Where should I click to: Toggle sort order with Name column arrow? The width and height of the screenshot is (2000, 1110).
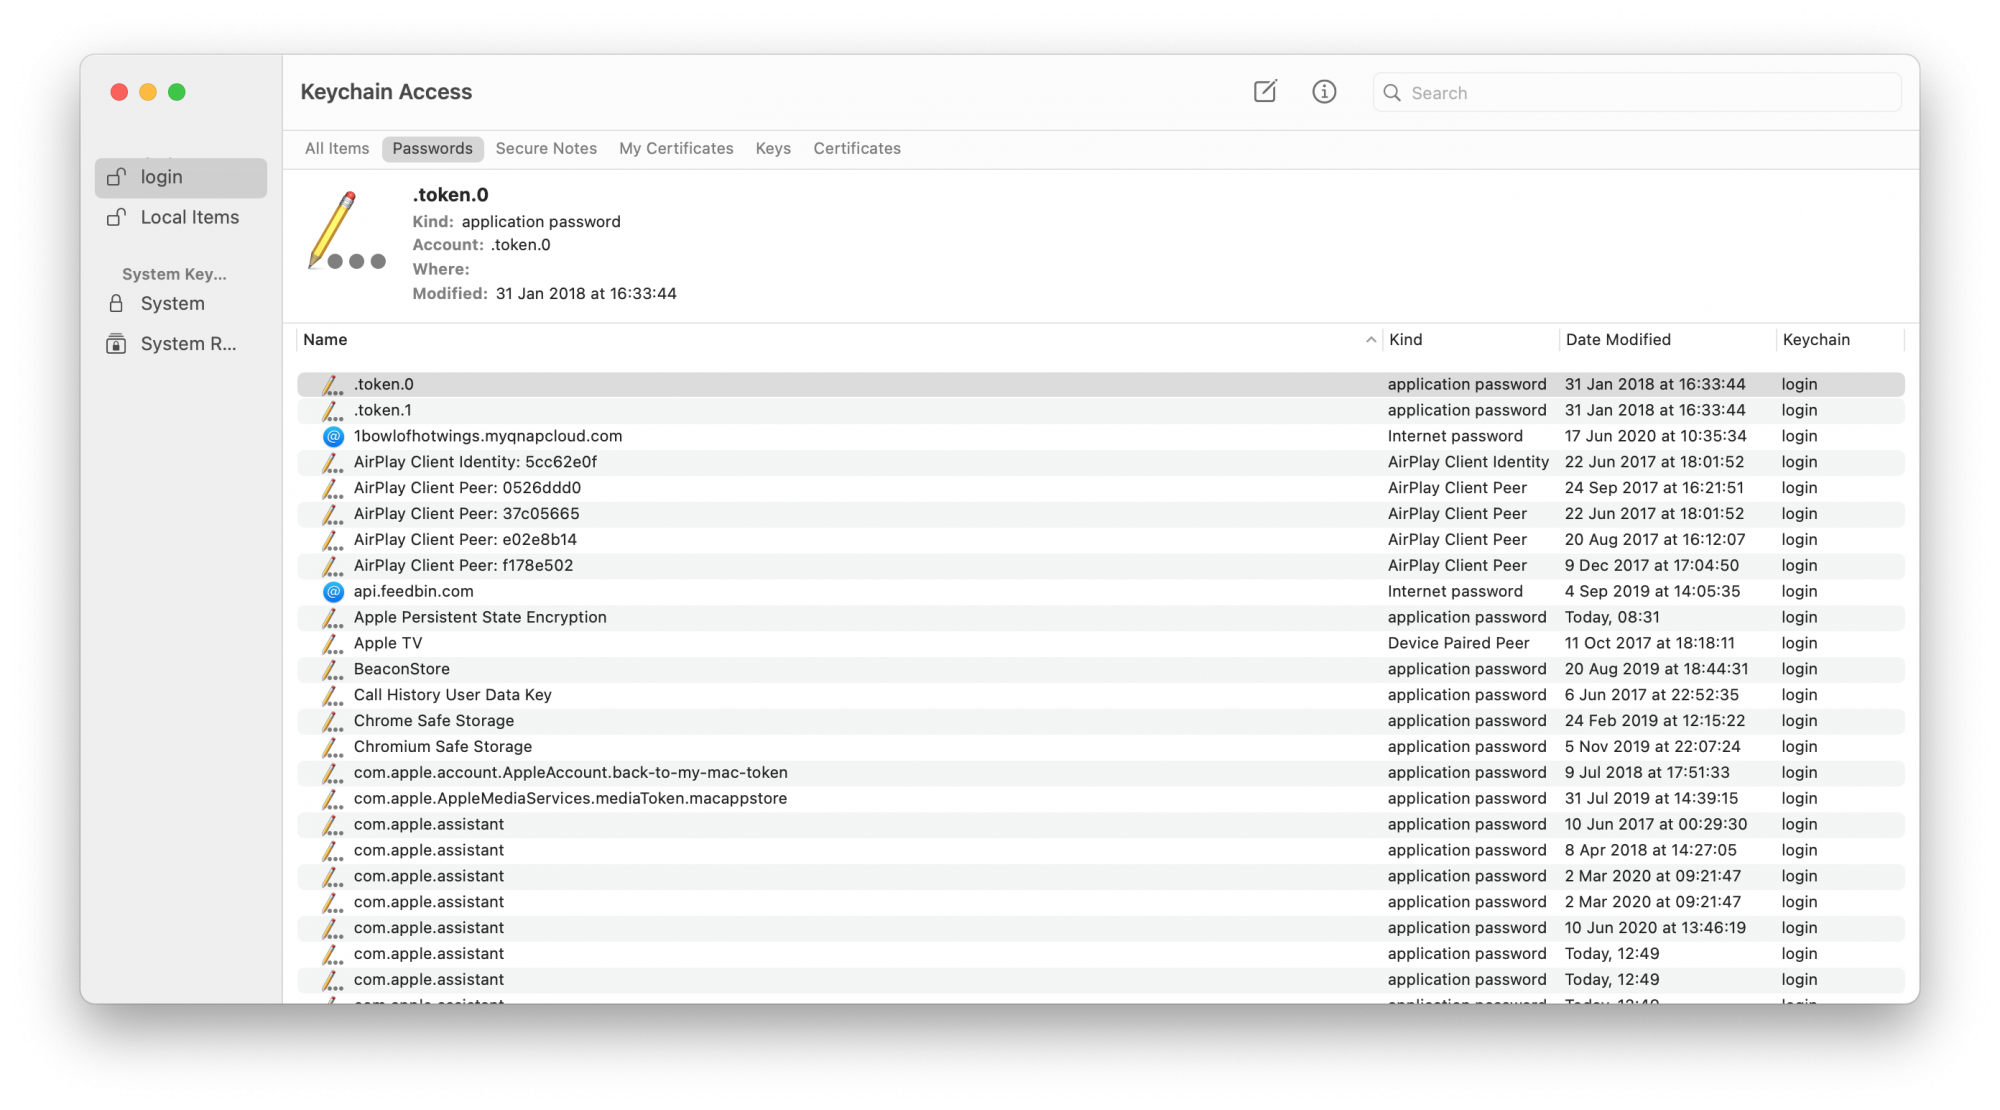[x=1370, y=341]
